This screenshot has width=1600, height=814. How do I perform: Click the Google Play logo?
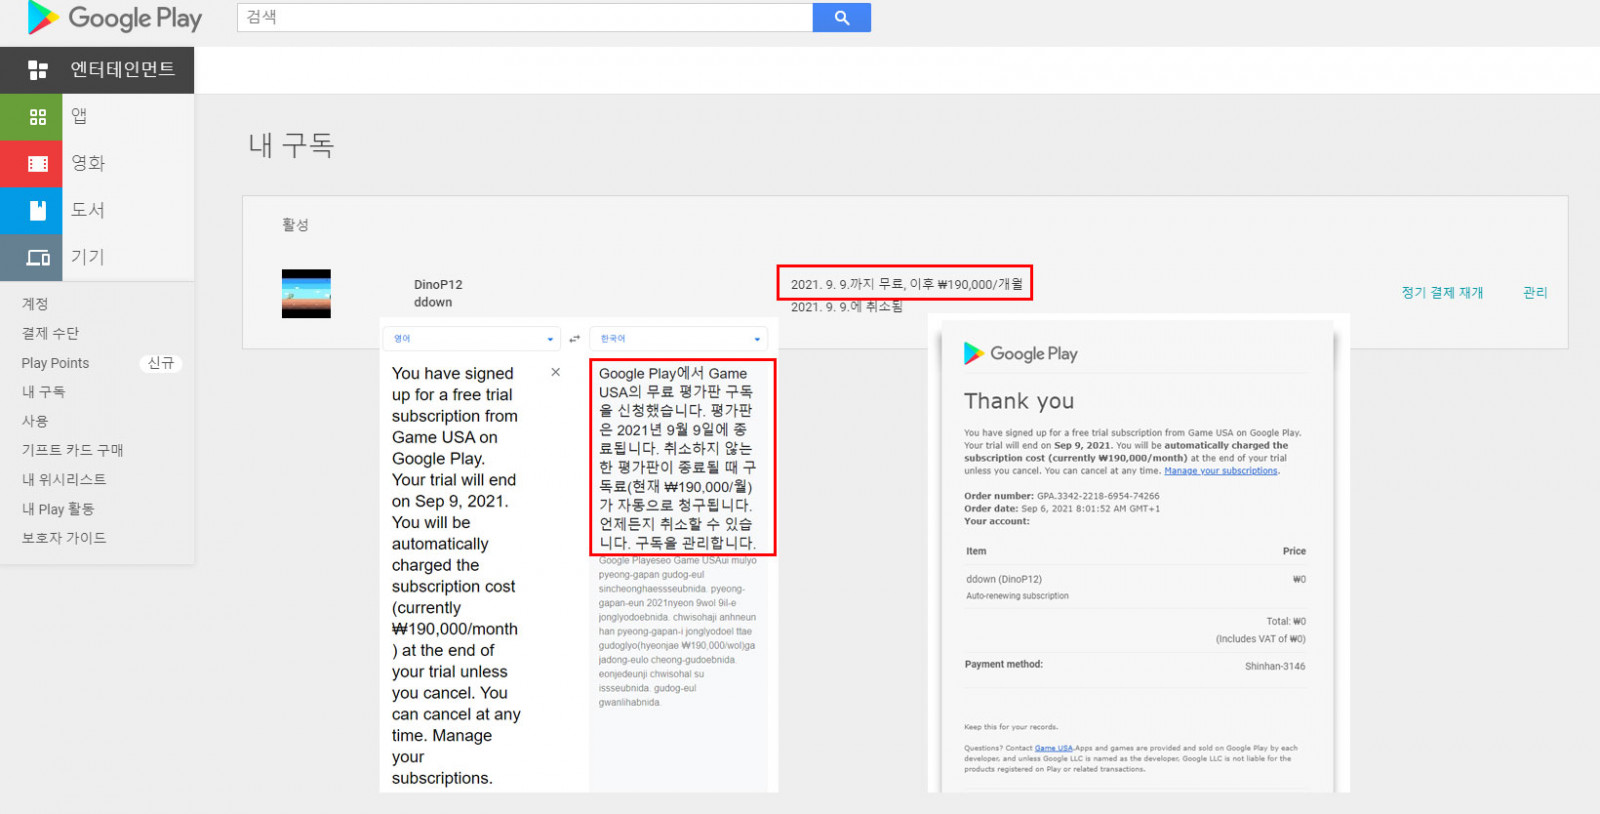(x=114, y=18)
